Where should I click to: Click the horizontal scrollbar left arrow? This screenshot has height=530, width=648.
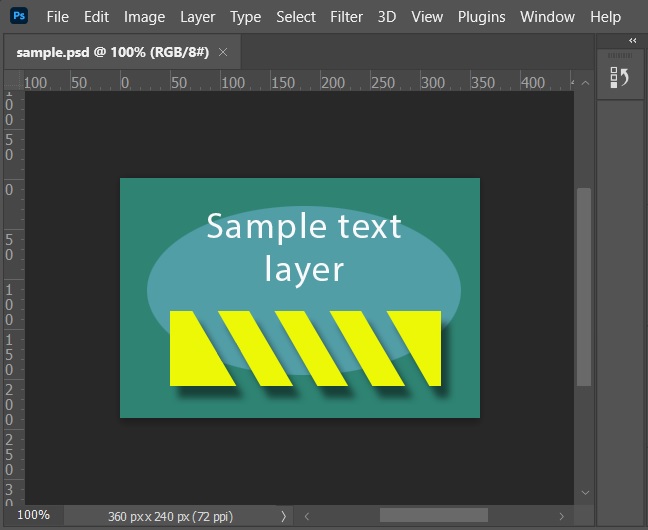coord(305,515)
